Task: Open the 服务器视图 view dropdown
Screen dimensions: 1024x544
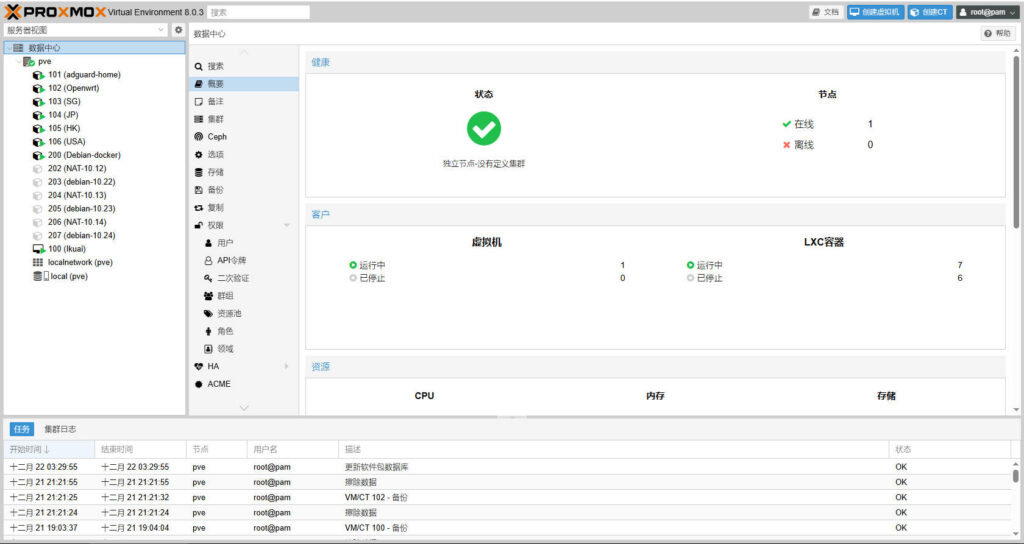Action: tap(85, 31)
